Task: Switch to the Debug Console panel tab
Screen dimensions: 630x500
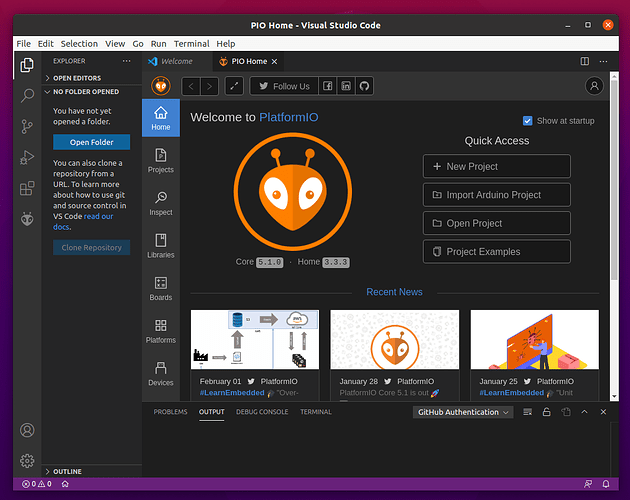Action: coord(261,412)
